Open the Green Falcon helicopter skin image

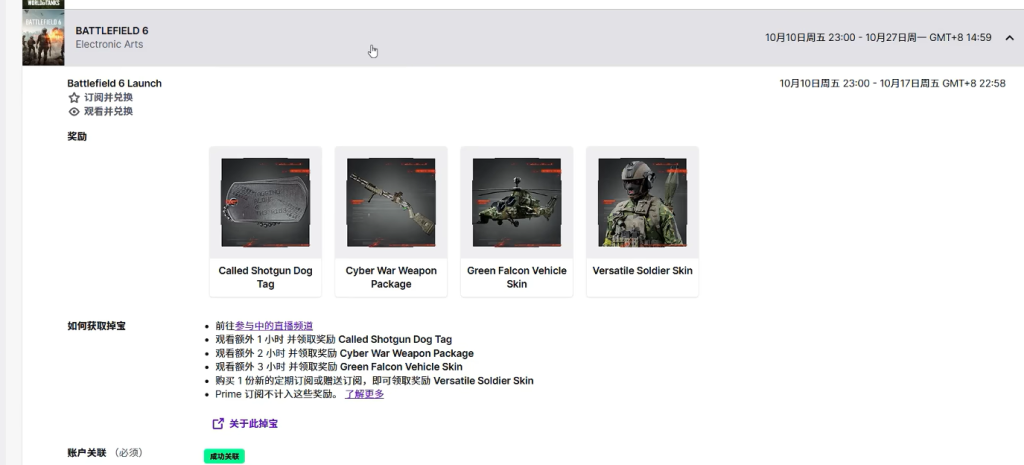point(516,202)
